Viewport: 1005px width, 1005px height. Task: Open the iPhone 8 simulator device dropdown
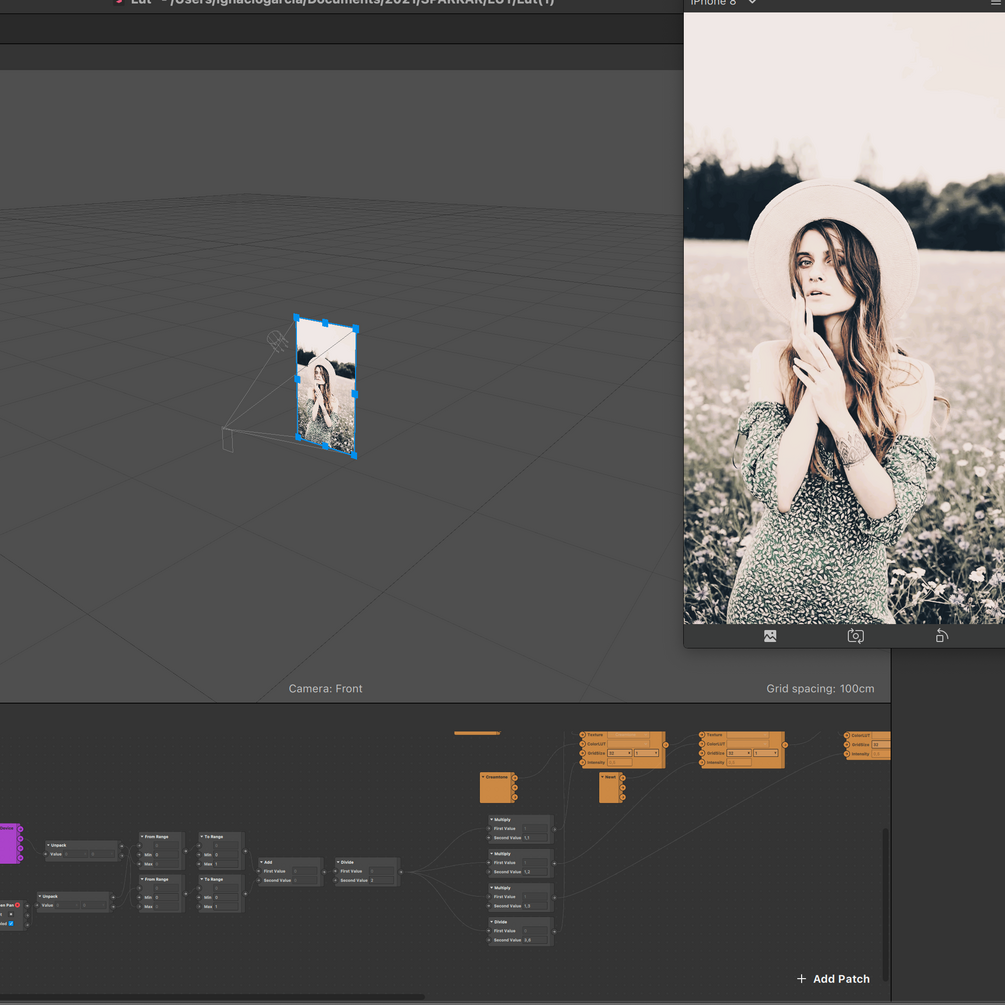click(x=723, y=3)
